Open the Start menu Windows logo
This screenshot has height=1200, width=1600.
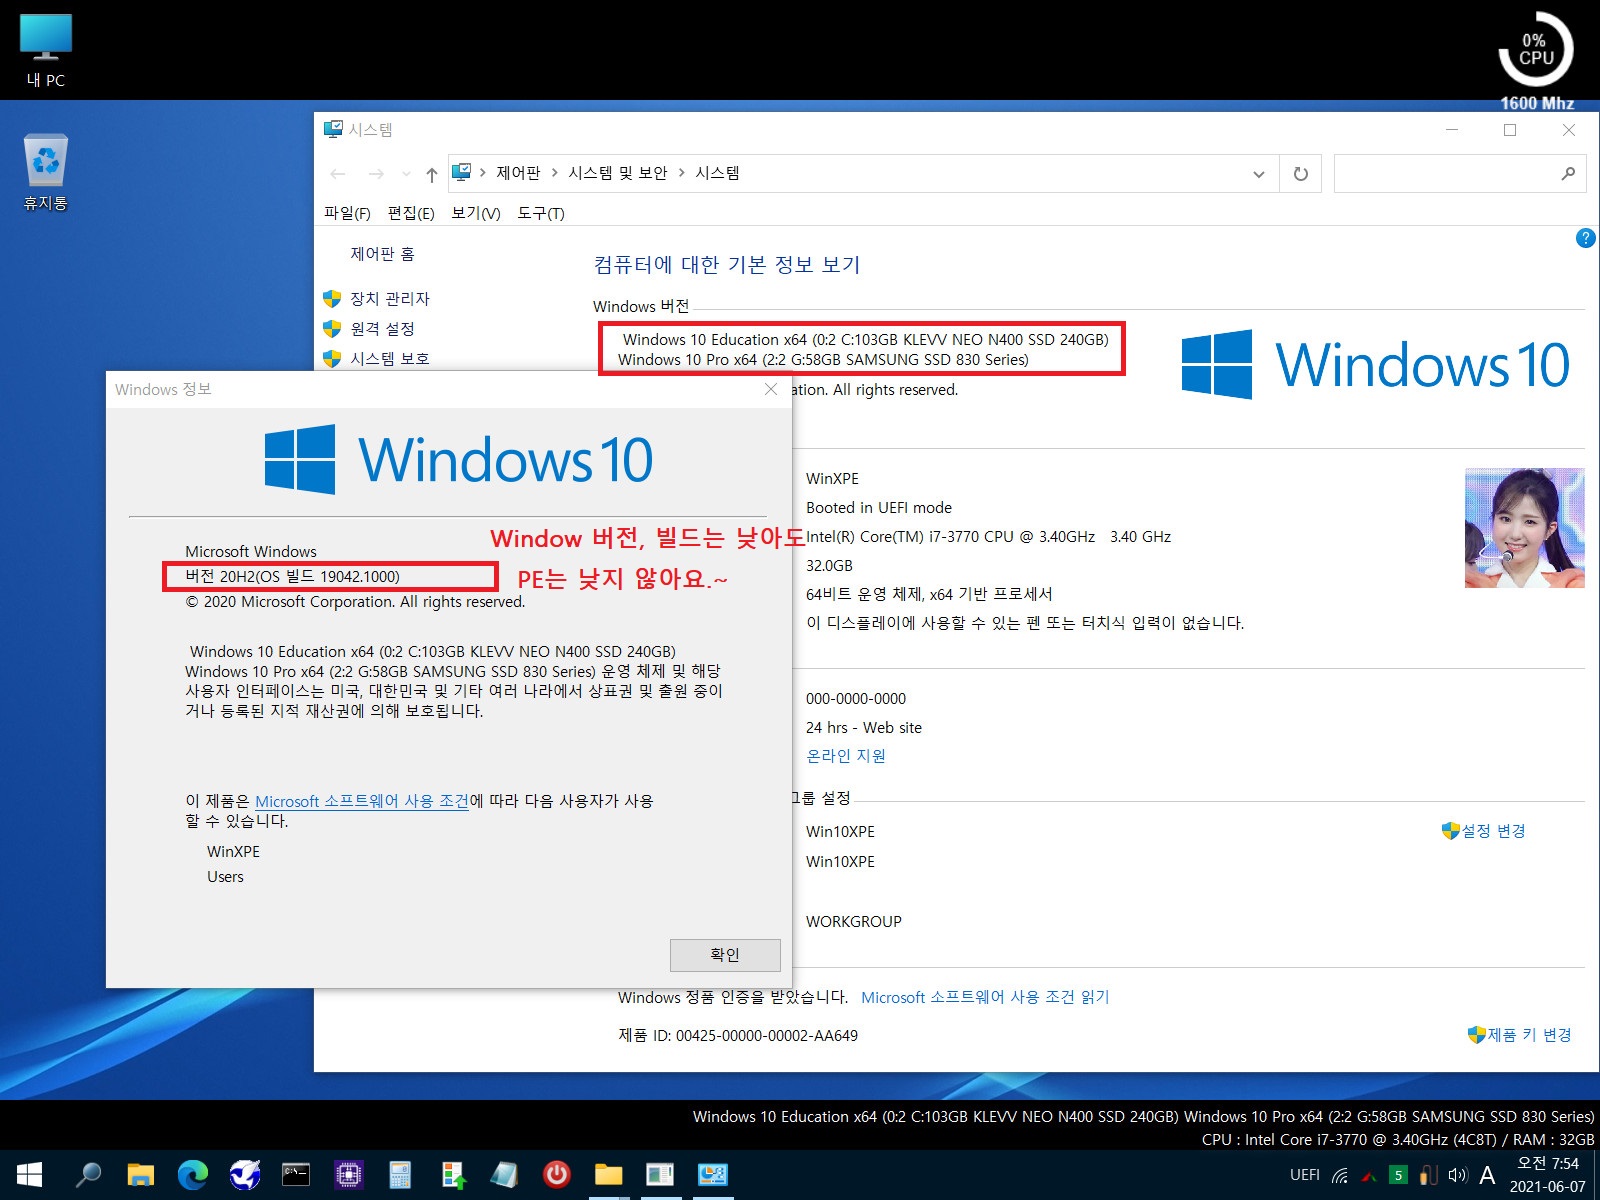coord(29,1174)
